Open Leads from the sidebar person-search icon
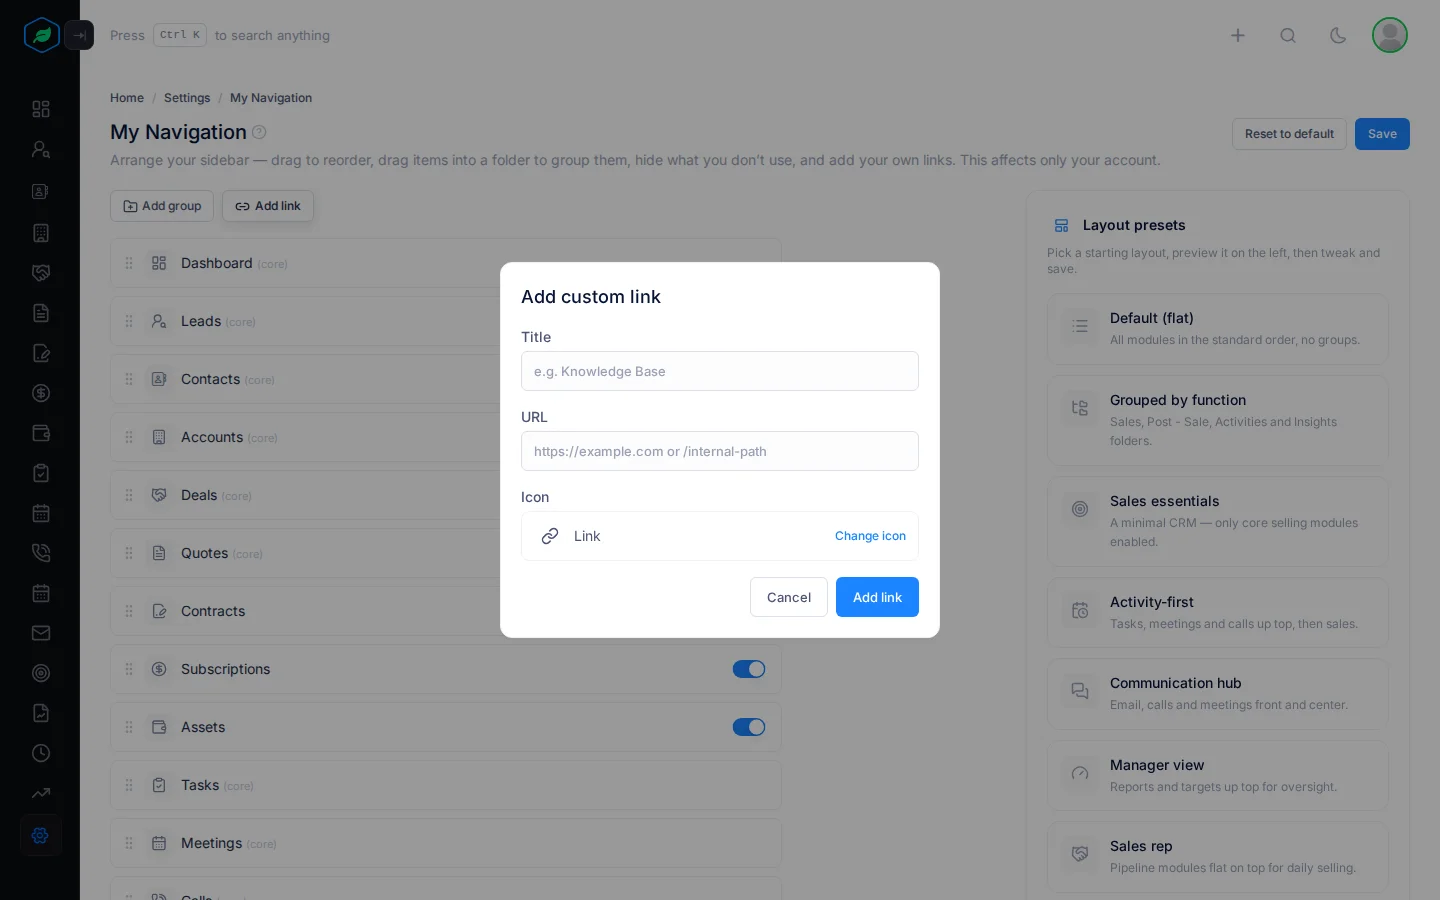This screenshot has height=900, width=1440. pyautogui.click(x=41, y=149)
